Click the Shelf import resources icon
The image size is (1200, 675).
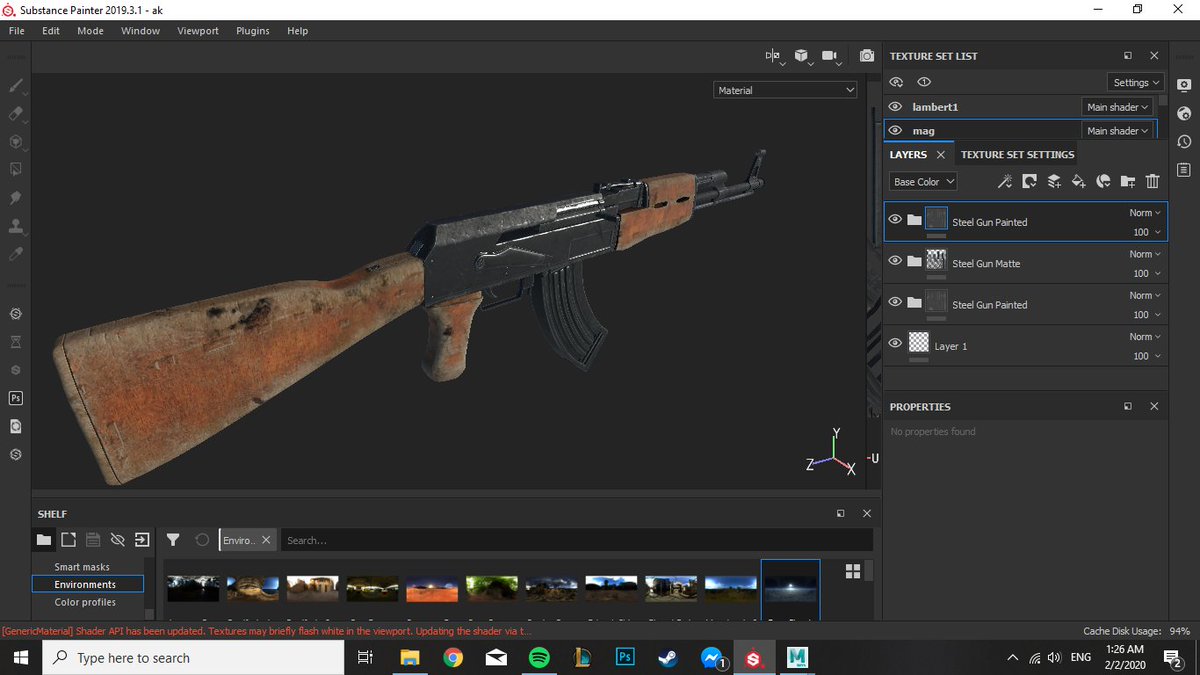142,540
